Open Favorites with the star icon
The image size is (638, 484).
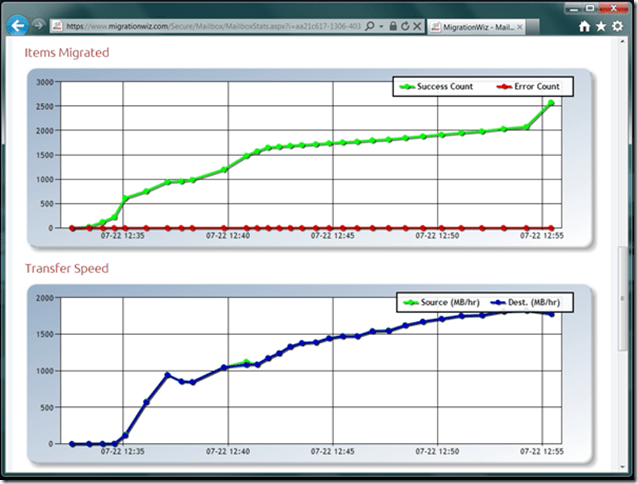(x=601, y=27)
